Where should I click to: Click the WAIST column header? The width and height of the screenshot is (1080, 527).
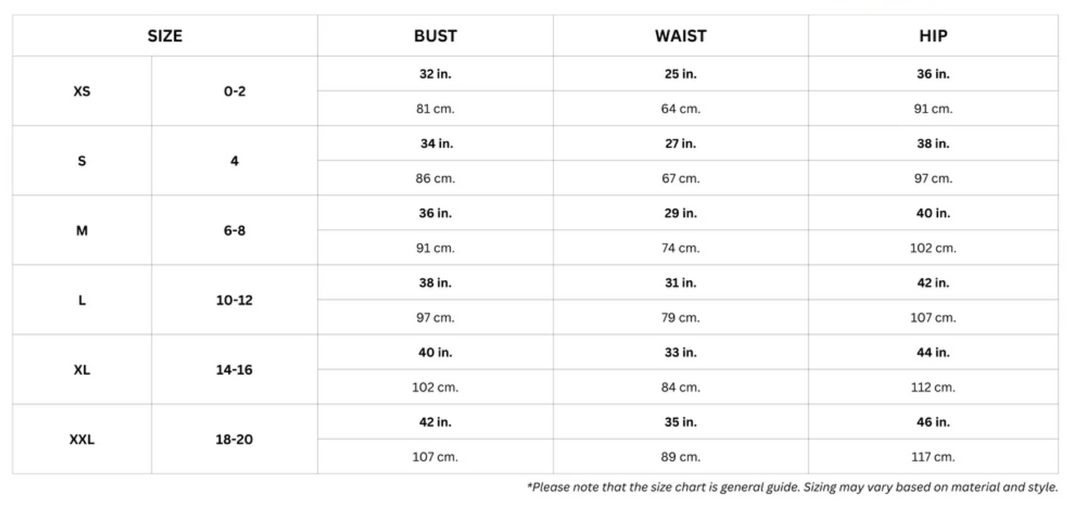point(680,36)
